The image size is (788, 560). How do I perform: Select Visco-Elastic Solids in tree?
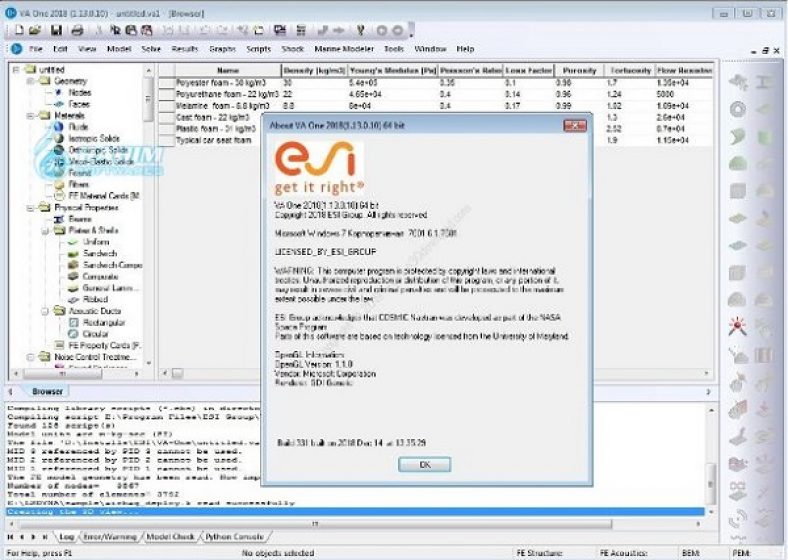point(101,161)
